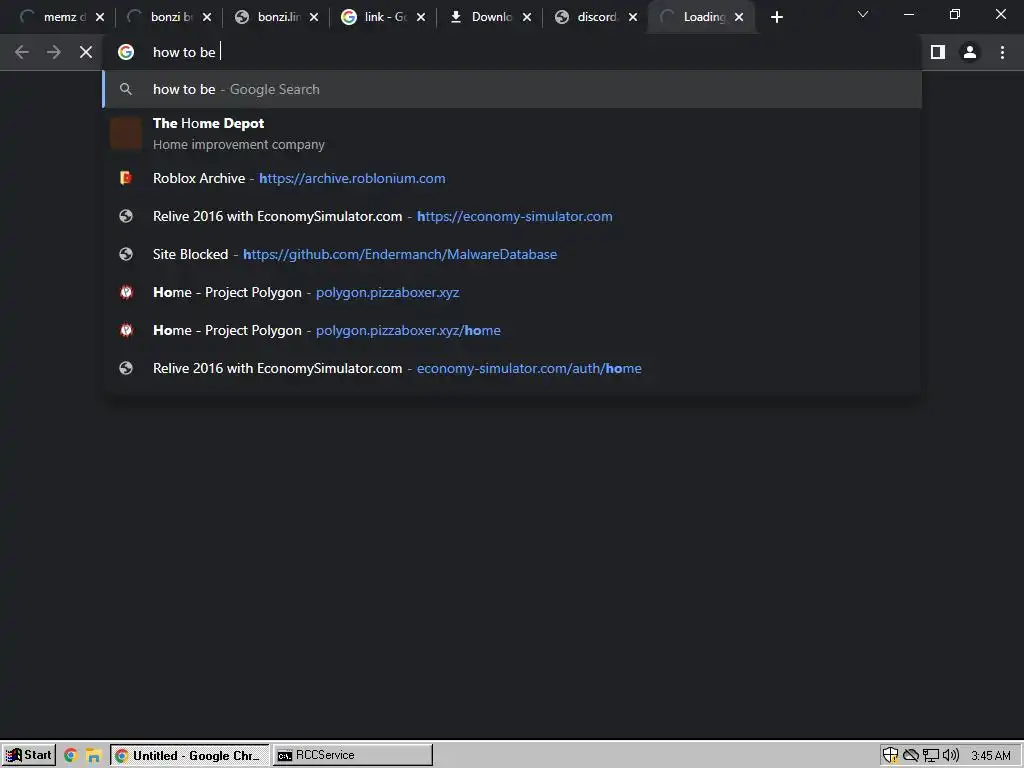Image resolution: width=1024 pixels, height=768 pixels.
Task: Click the cloud sync tray icon
Action: click(910, 755)
